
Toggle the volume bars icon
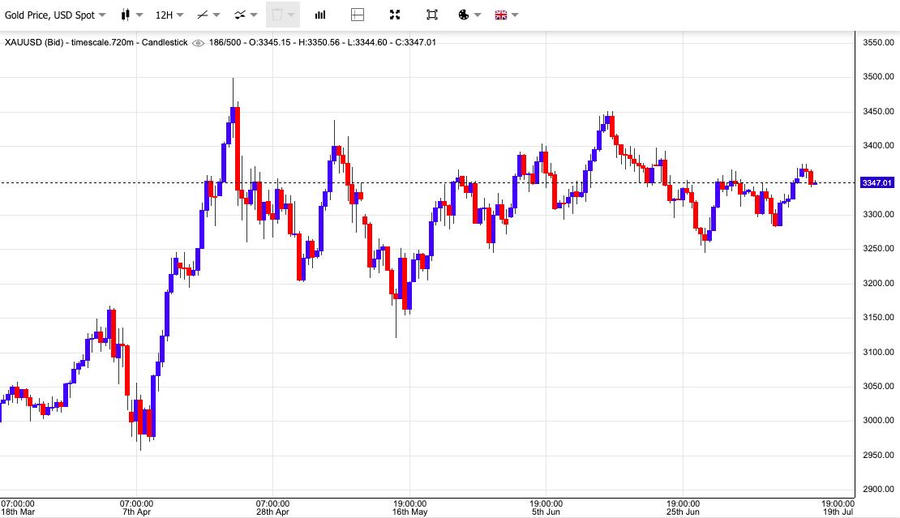pyautogui.click(x=320, y=15)
